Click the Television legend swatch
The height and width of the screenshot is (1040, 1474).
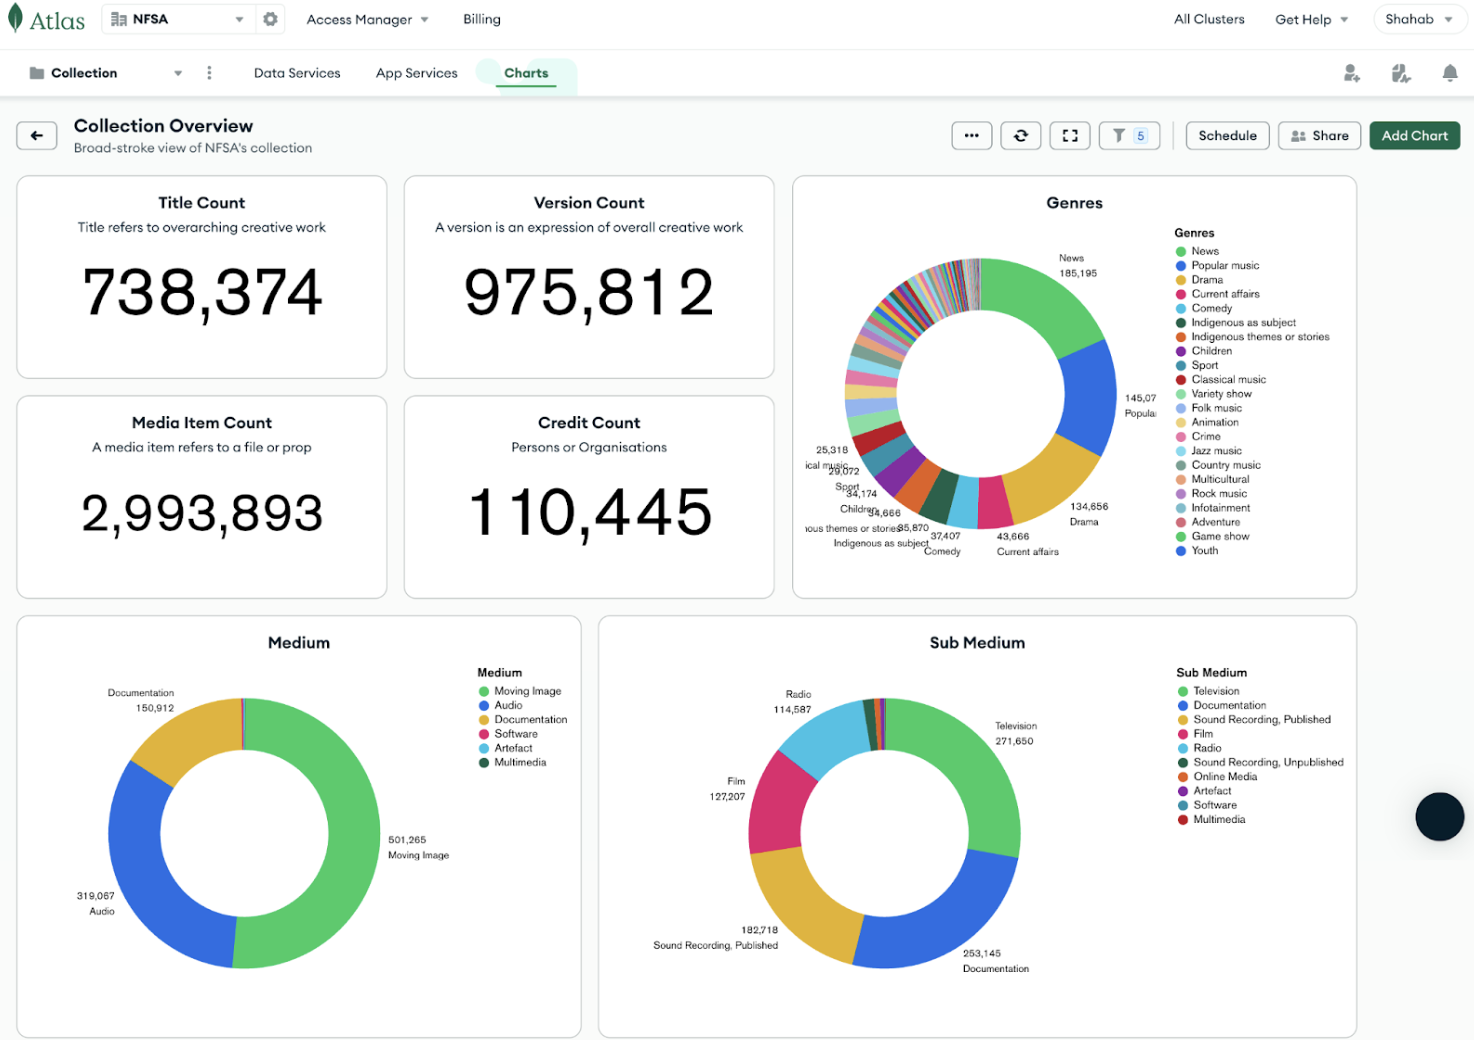1183,691
